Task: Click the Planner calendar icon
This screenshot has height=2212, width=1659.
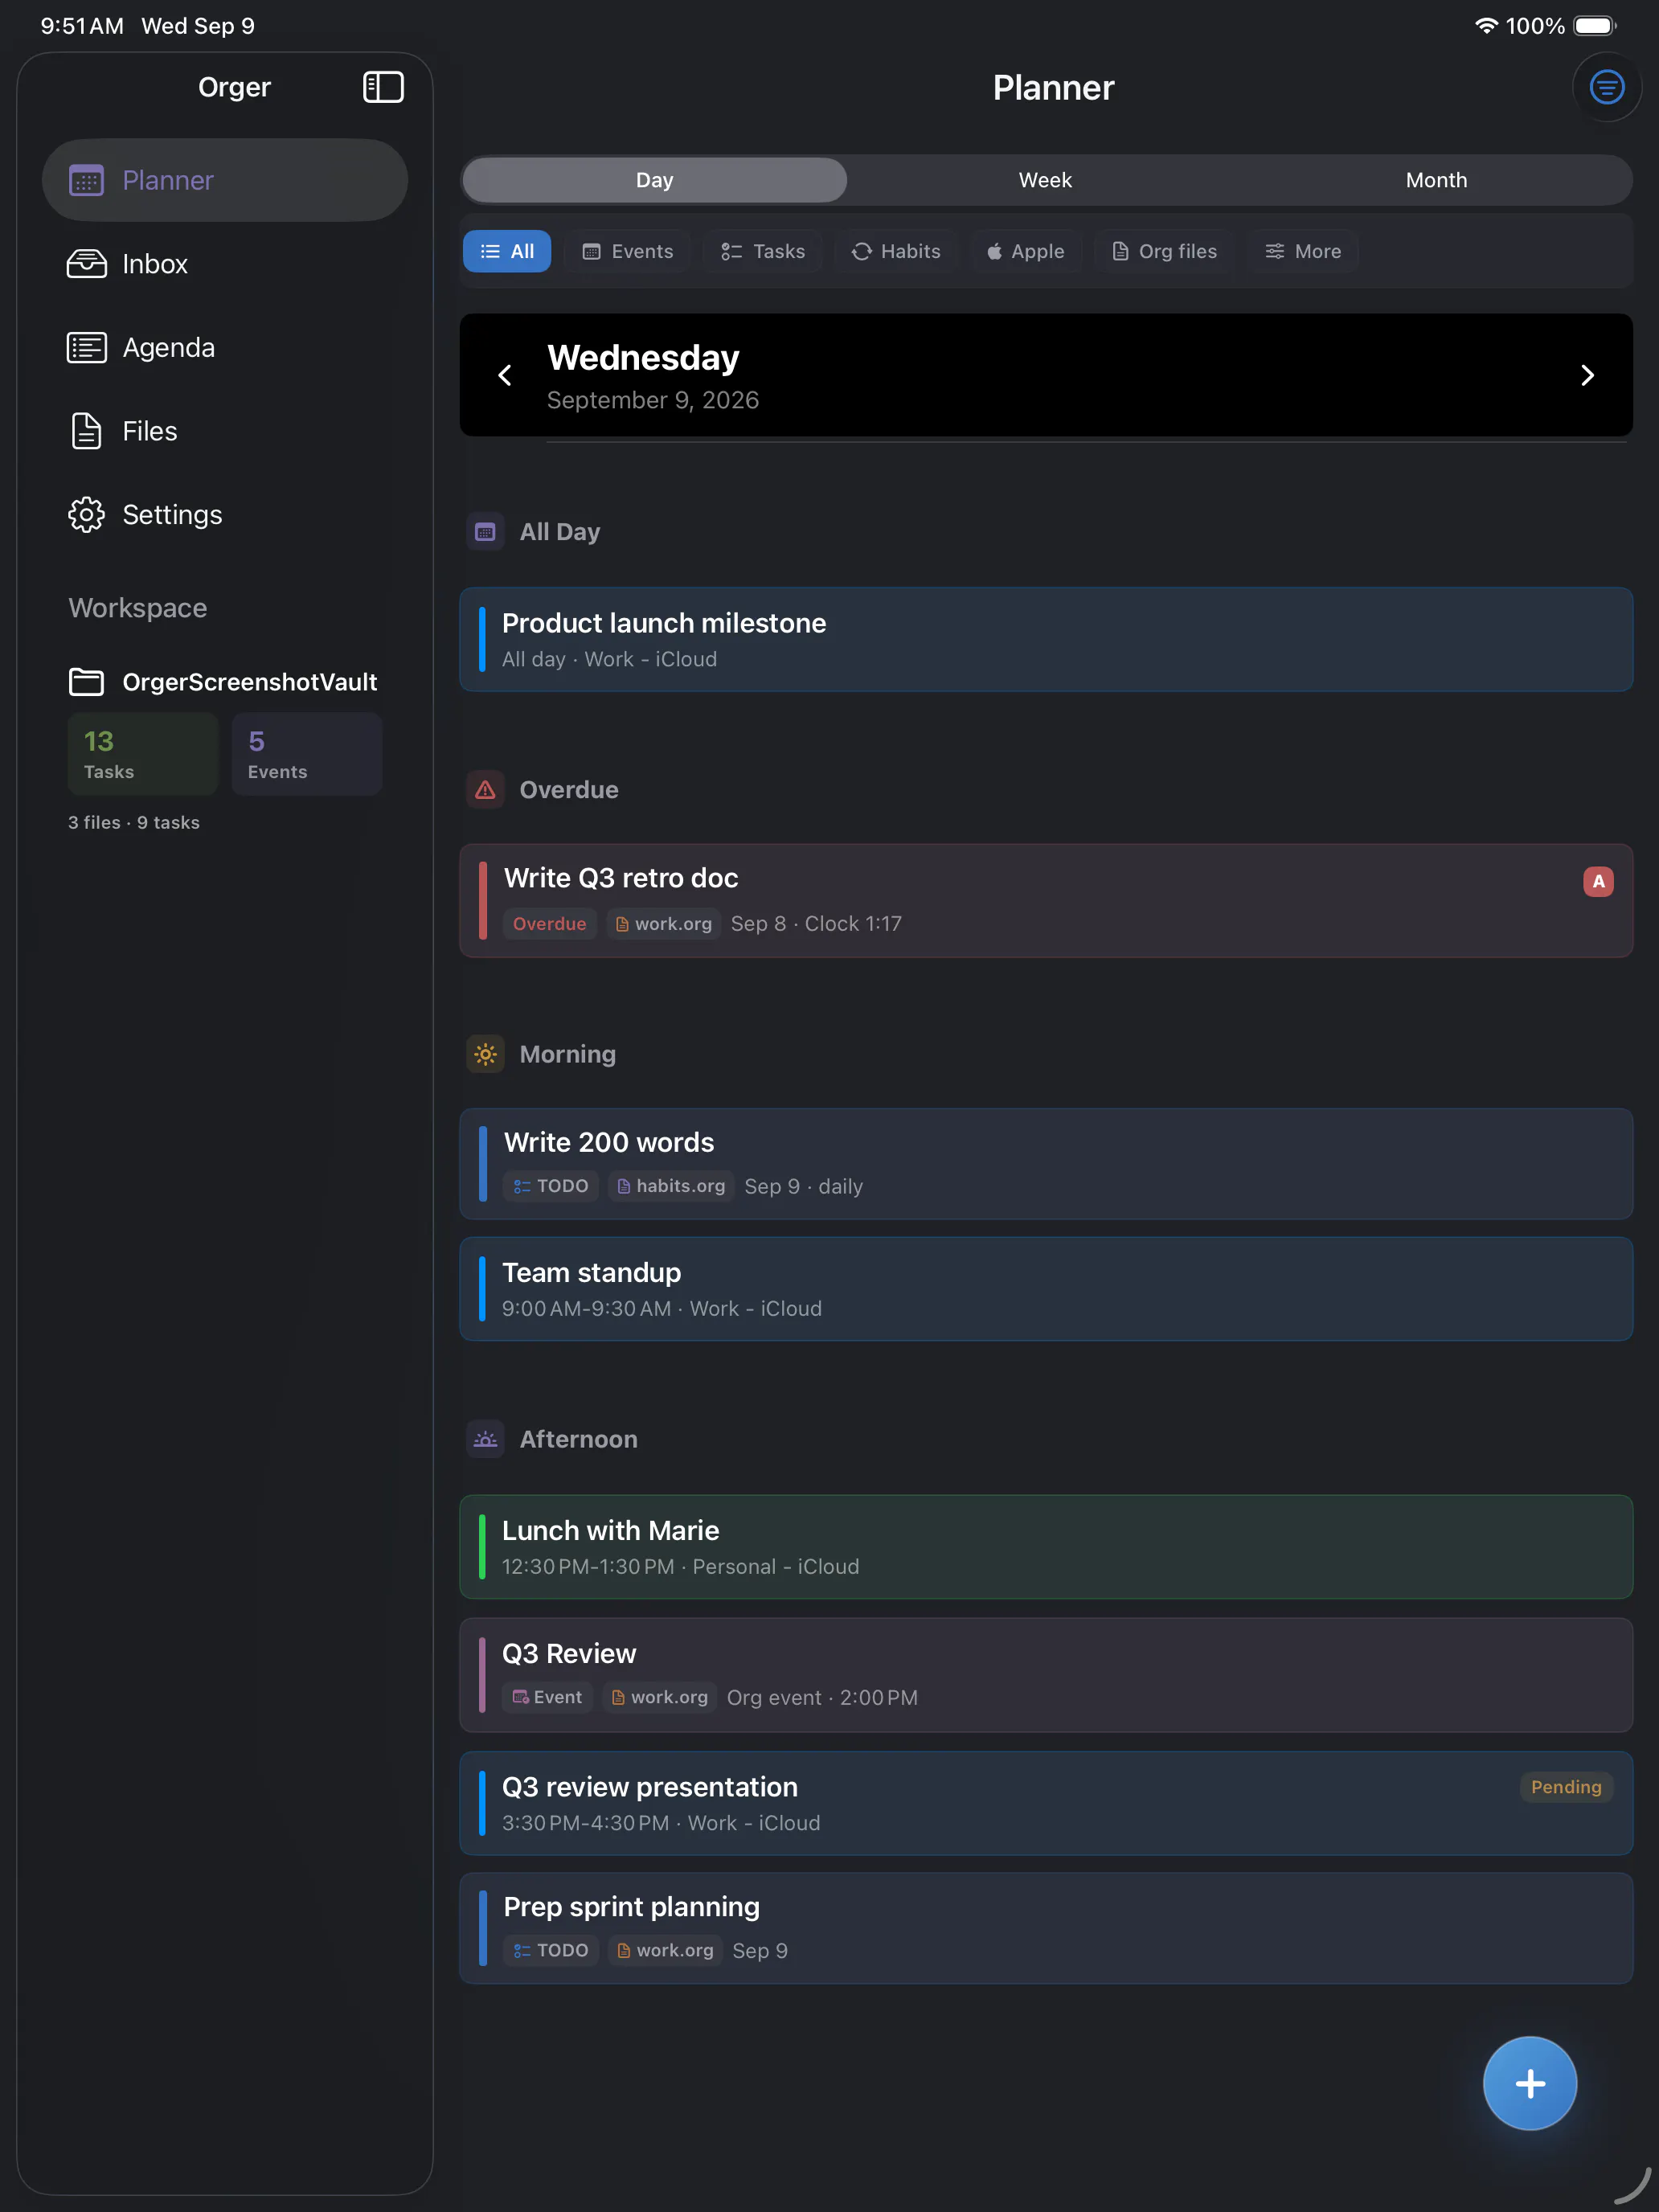Action: point(86,180)
